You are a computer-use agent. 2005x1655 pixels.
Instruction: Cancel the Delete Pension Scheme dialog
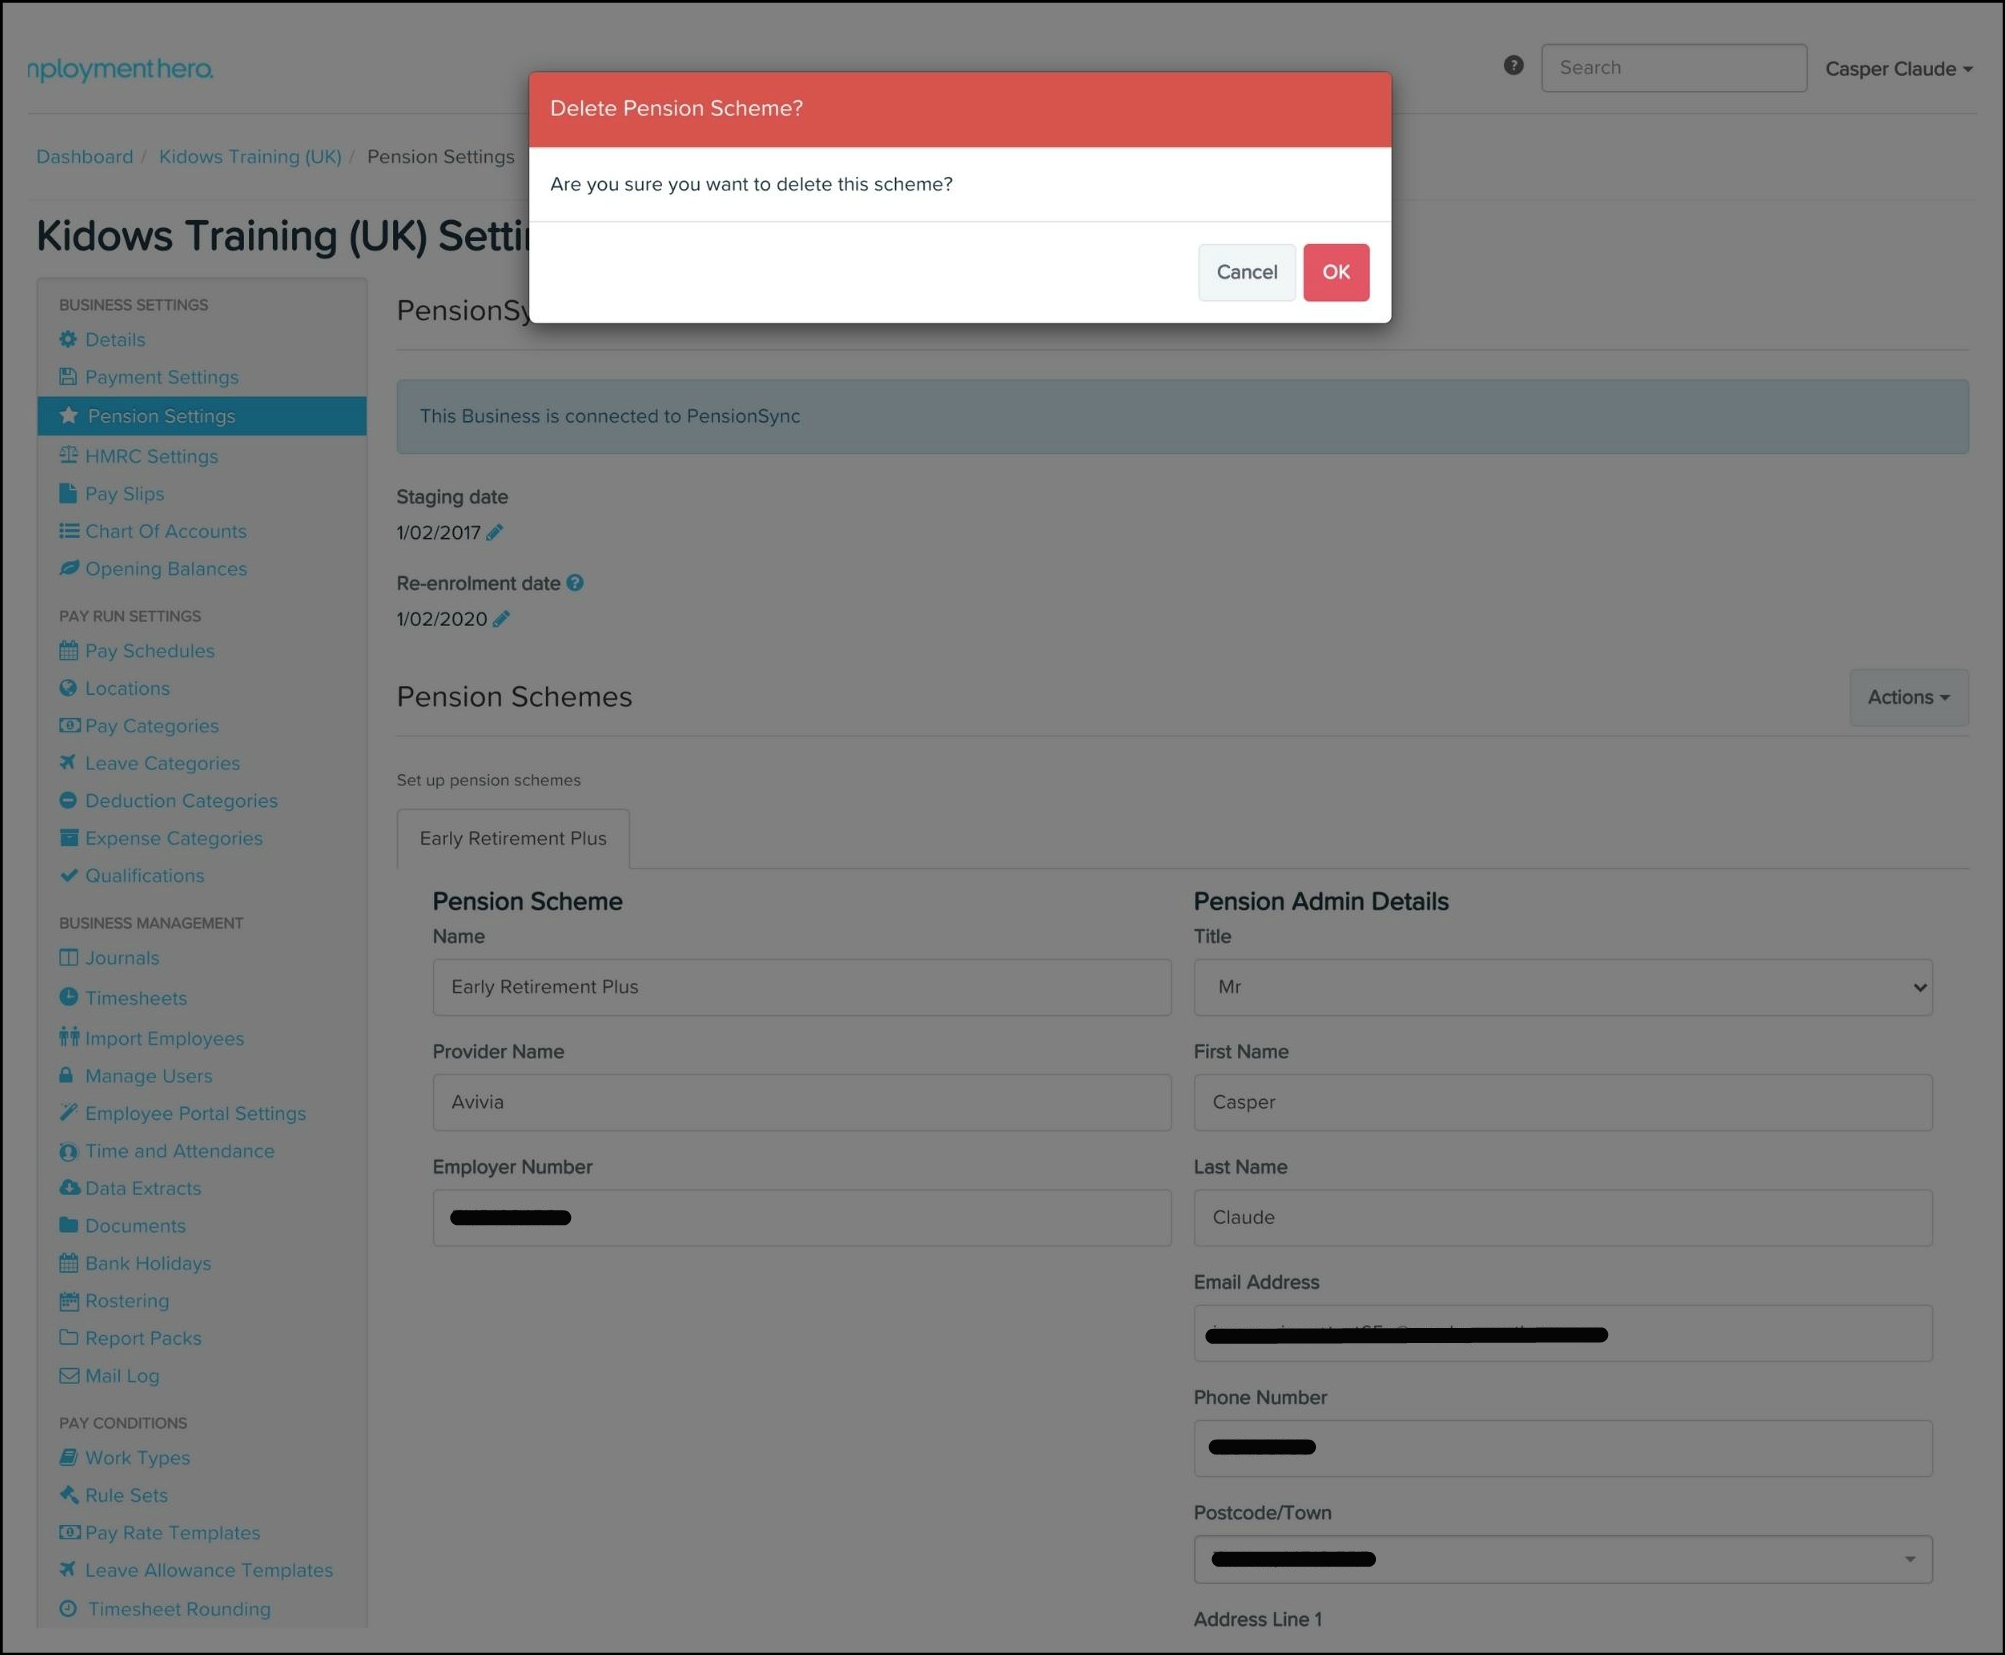1246,272
